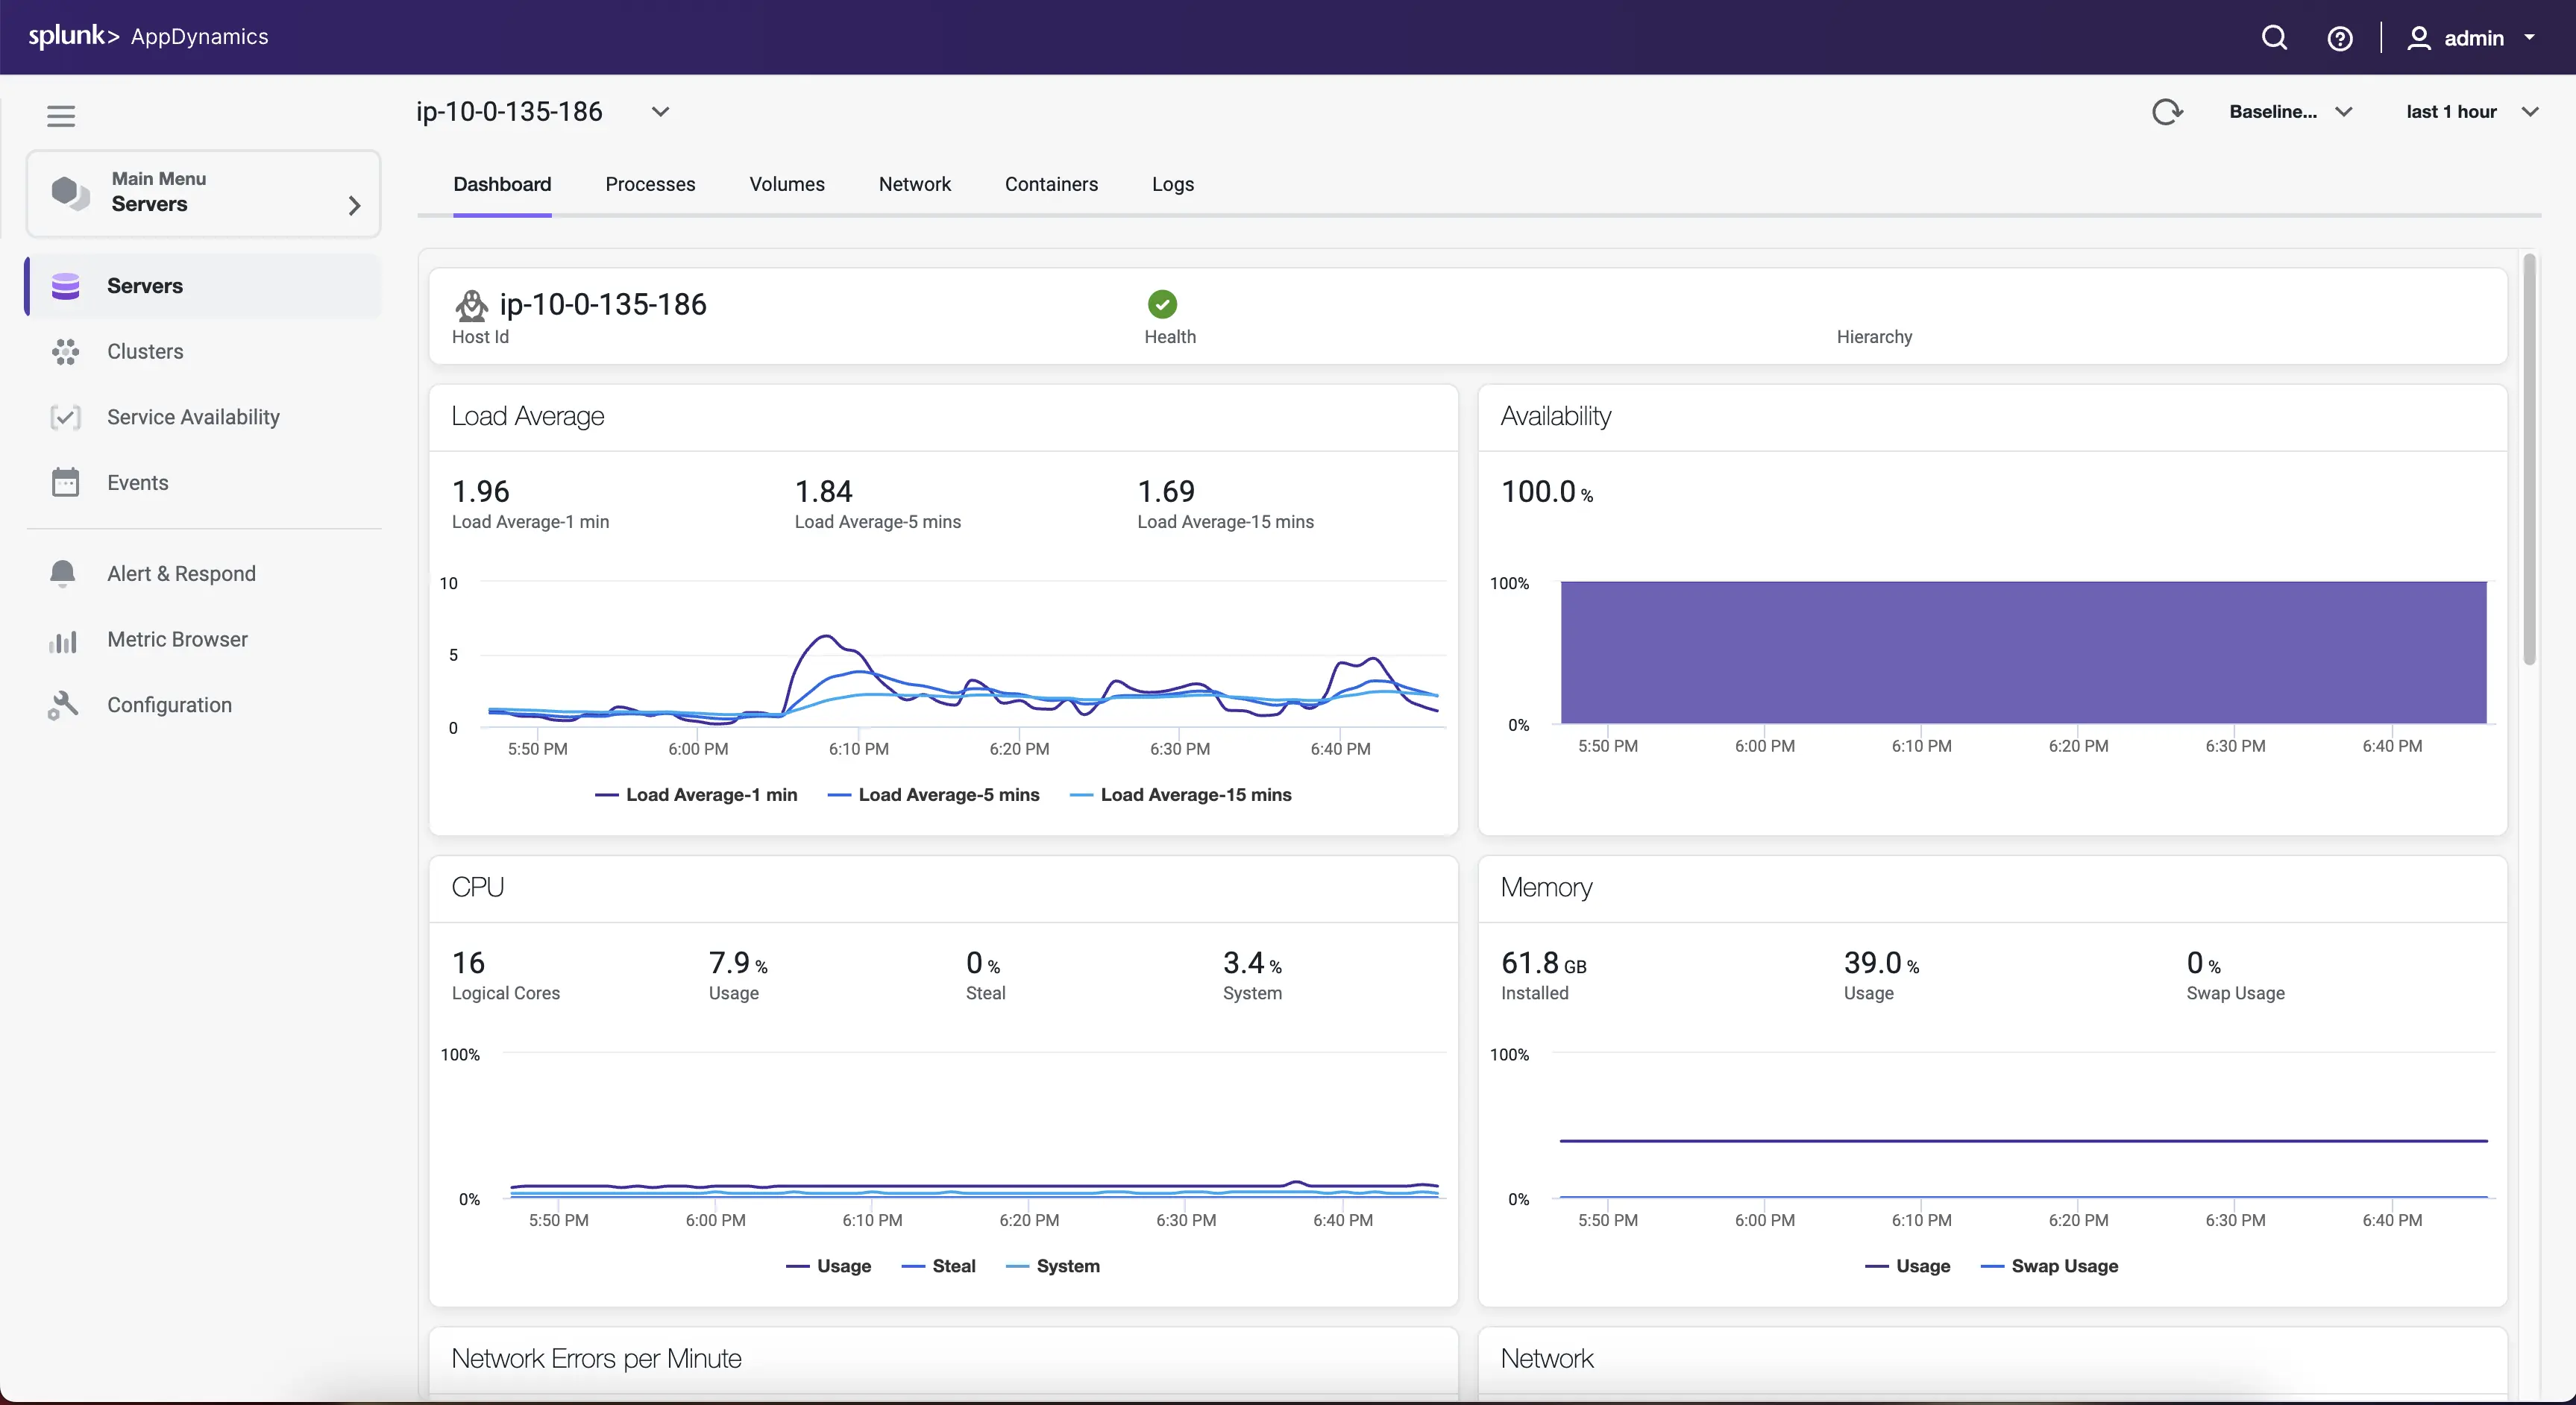Open the hamburger navigation menu
This screenshot has height=1405, width=2576.
coord(60,116)
